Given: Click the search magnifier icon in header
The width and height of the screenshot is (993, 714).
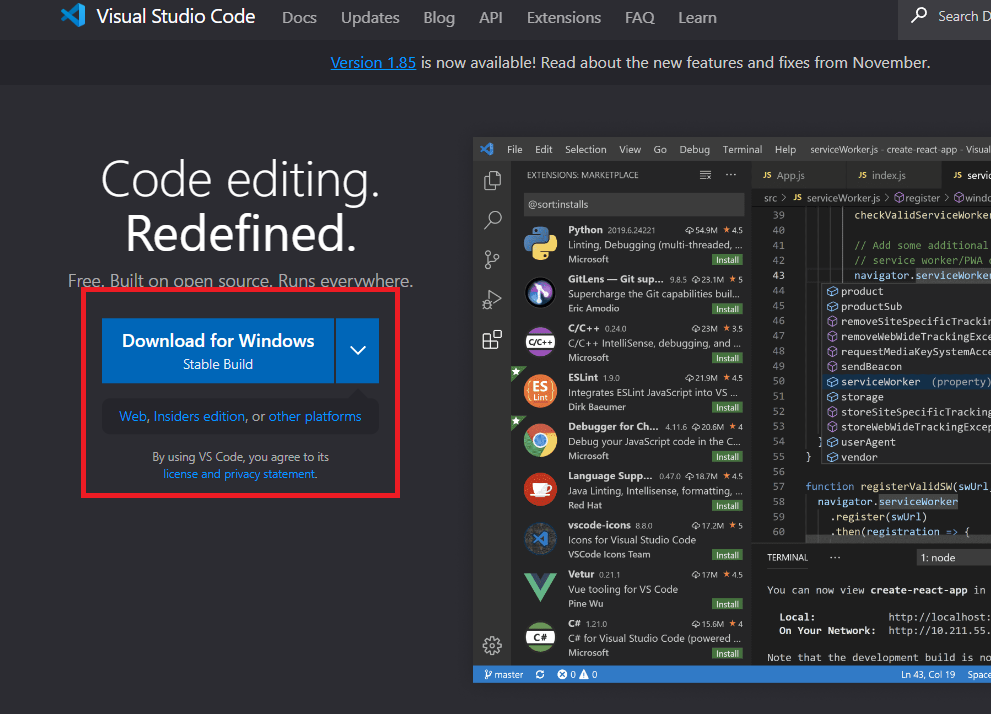Looking at the screenshot, I should click(x=919, y=15).
